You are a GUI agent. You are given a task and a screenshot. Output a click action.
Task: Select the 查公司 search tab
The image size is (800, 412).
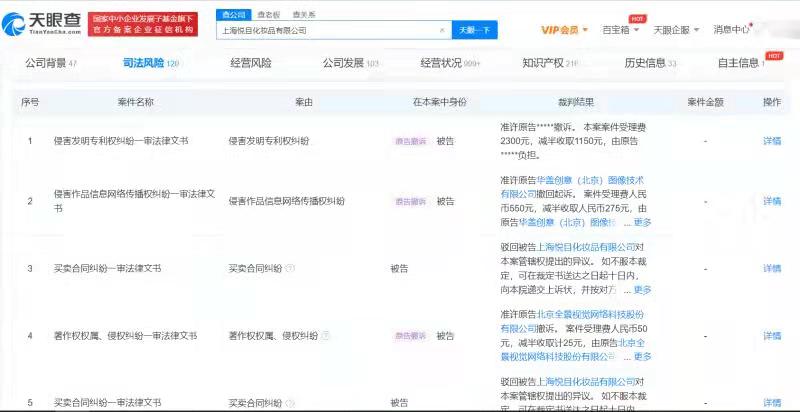234,15
